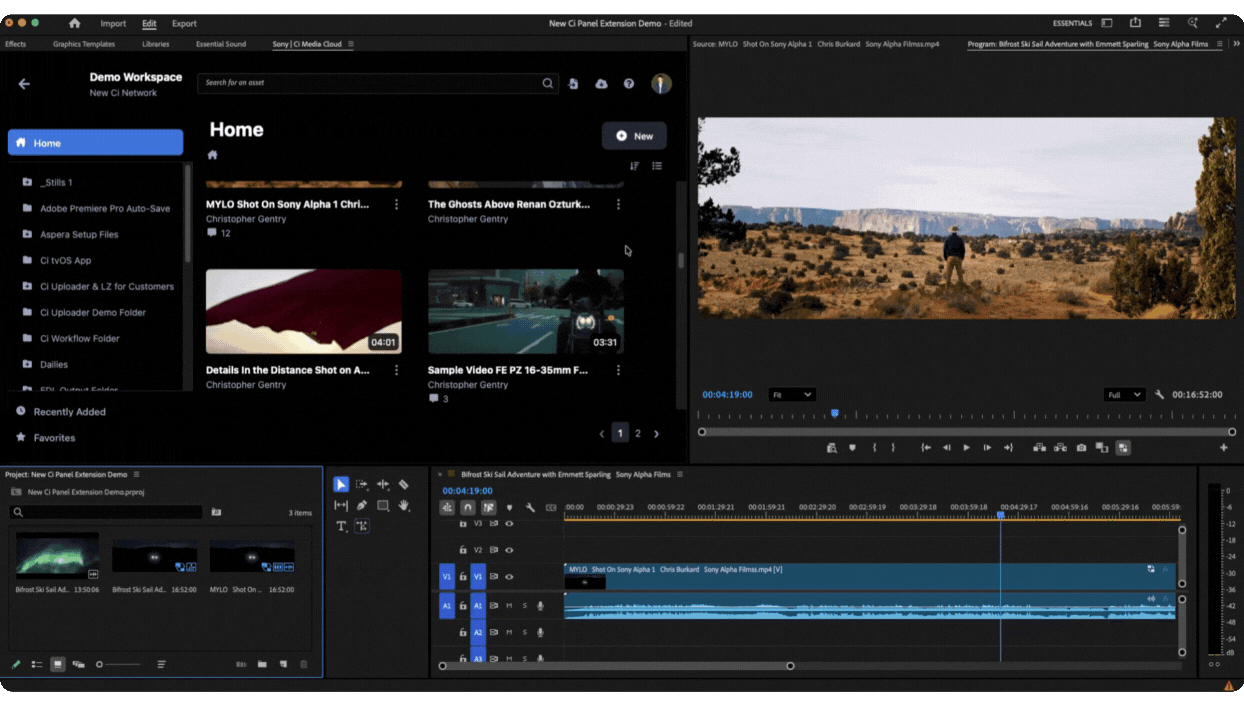Switch to Import workspace tab
Screen dimensions: 1244x706
click(x=113, y=23)
